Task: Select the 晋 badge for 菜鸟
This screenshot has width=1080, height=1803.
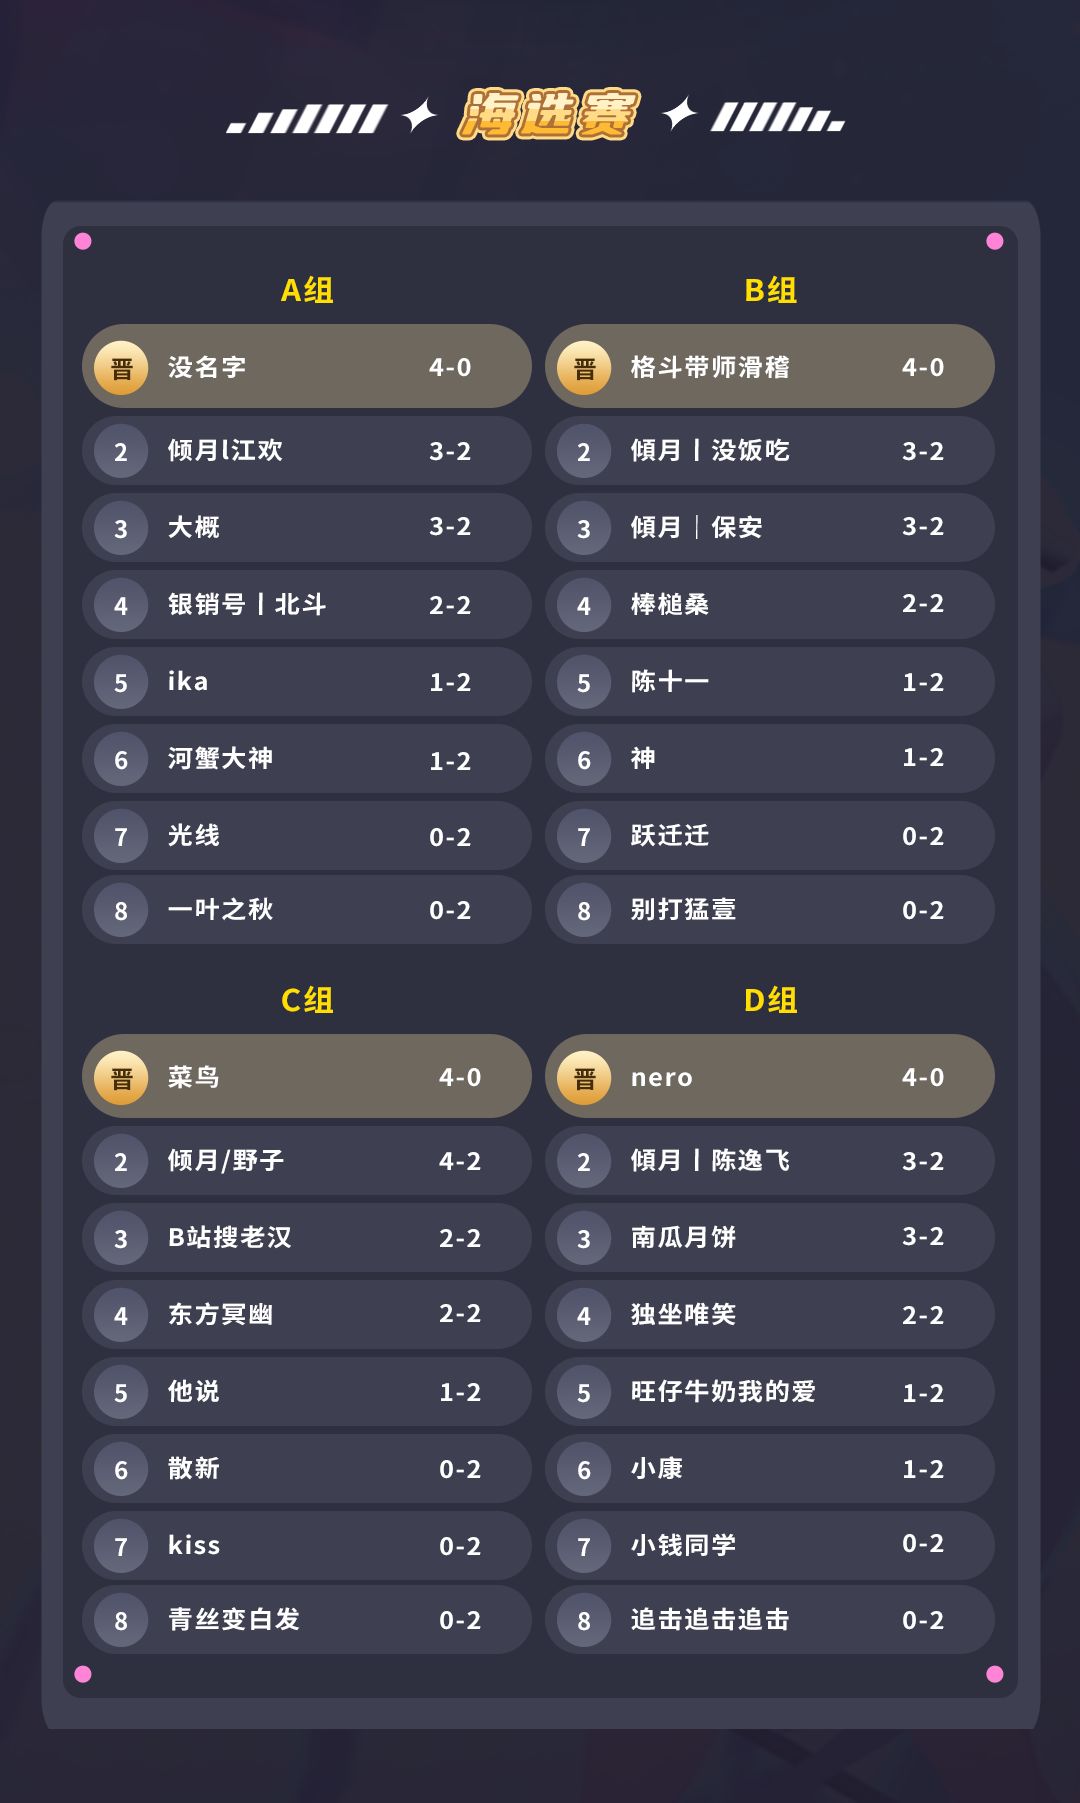Action: (x=121, y=1078)
